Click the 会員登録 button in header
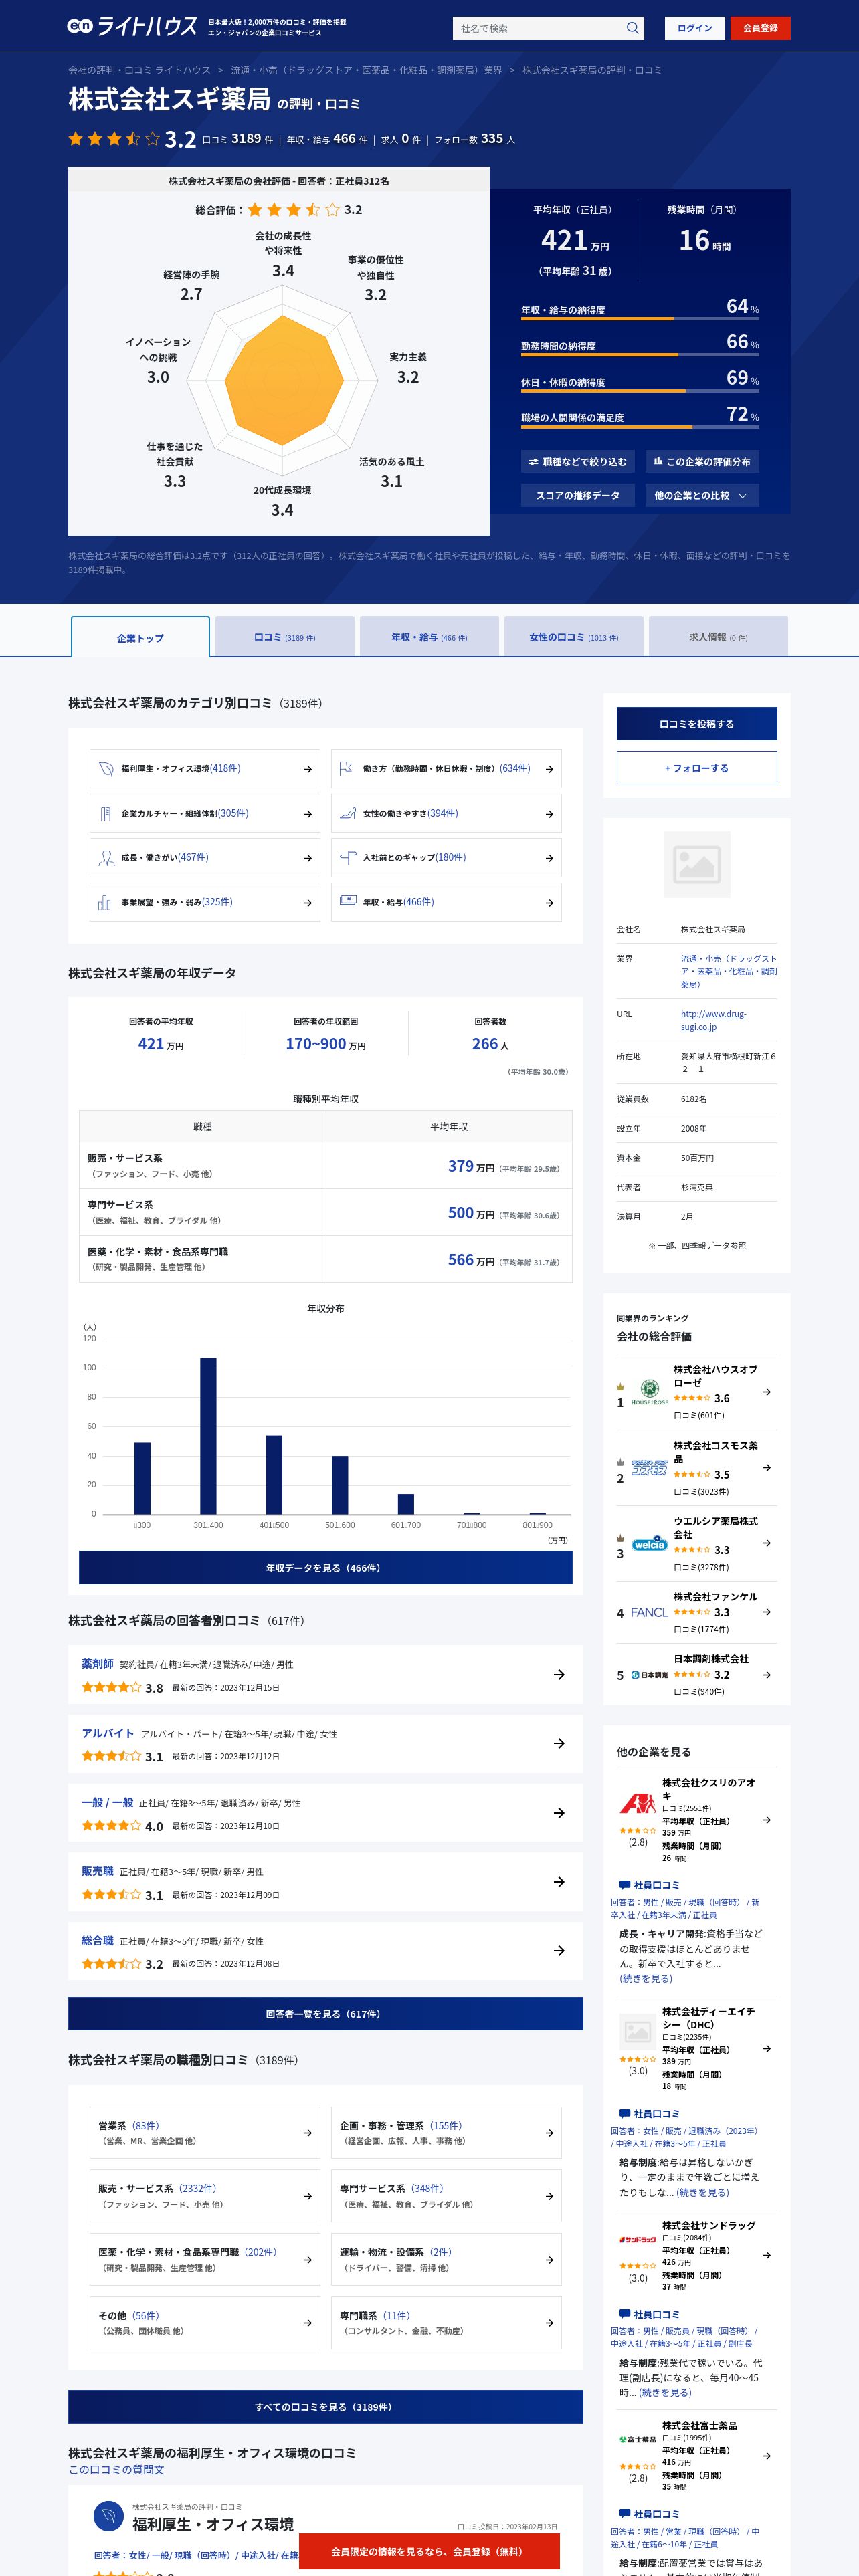This screenshot has width=859, height=2576. tap(760, 28)
